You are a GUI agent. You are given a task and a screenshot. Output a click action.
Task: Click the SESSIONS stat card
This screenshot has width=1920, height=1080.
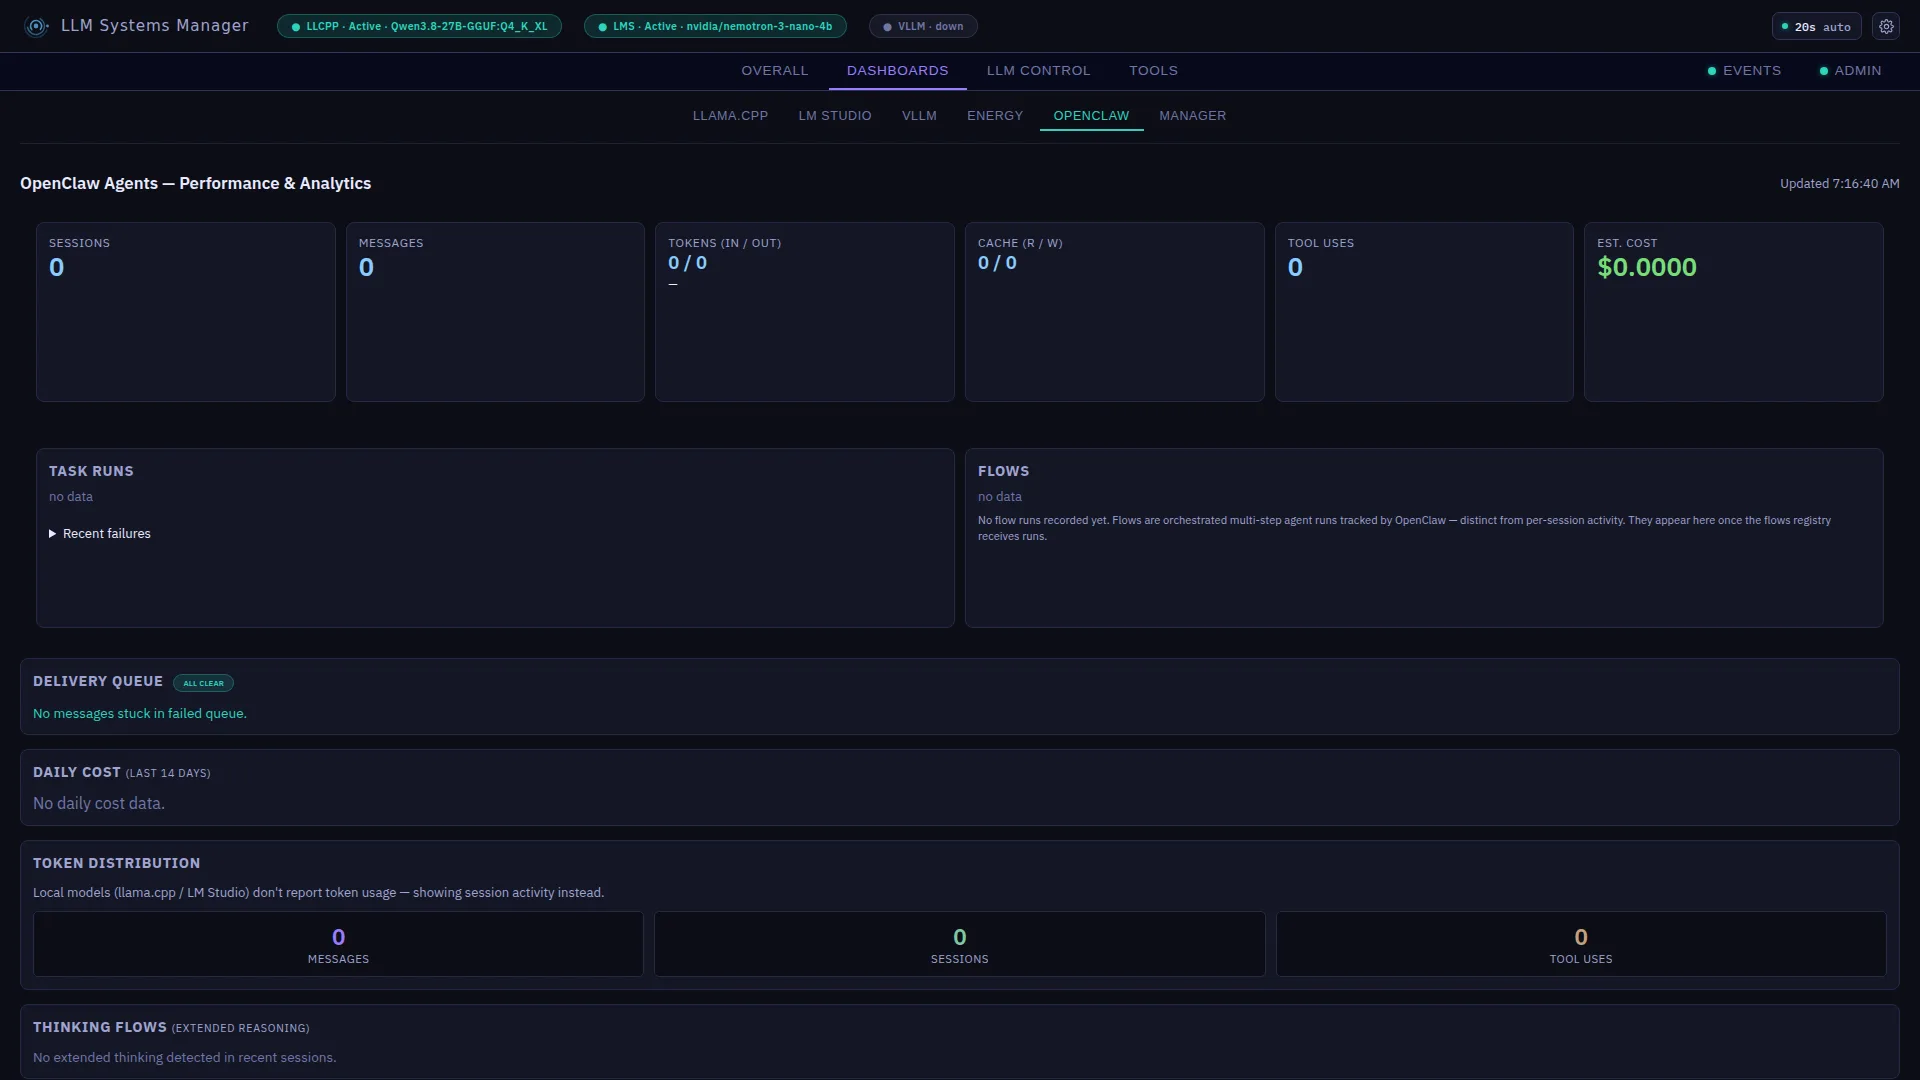click(186, 312)
